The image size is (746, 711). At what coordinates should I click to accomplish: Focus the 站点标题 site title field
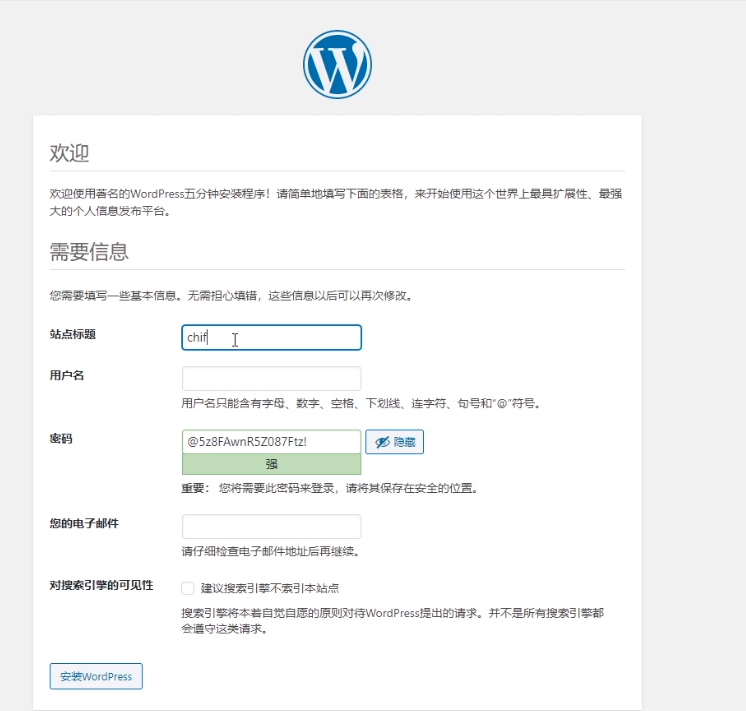click(x=271, y=337)
